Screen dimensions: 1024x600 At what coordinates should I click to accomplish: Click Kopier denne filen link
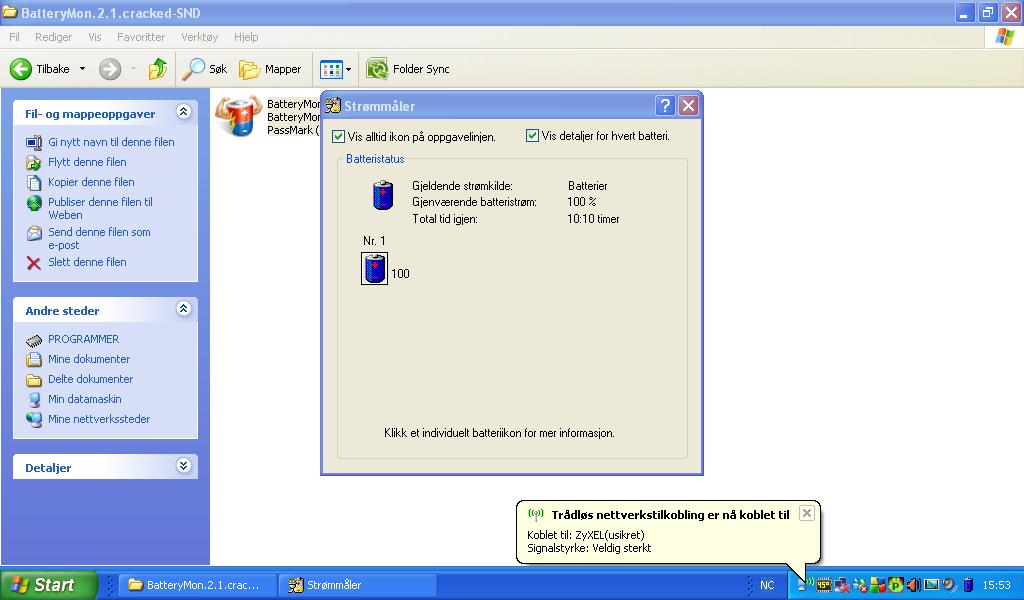[91, 182]
